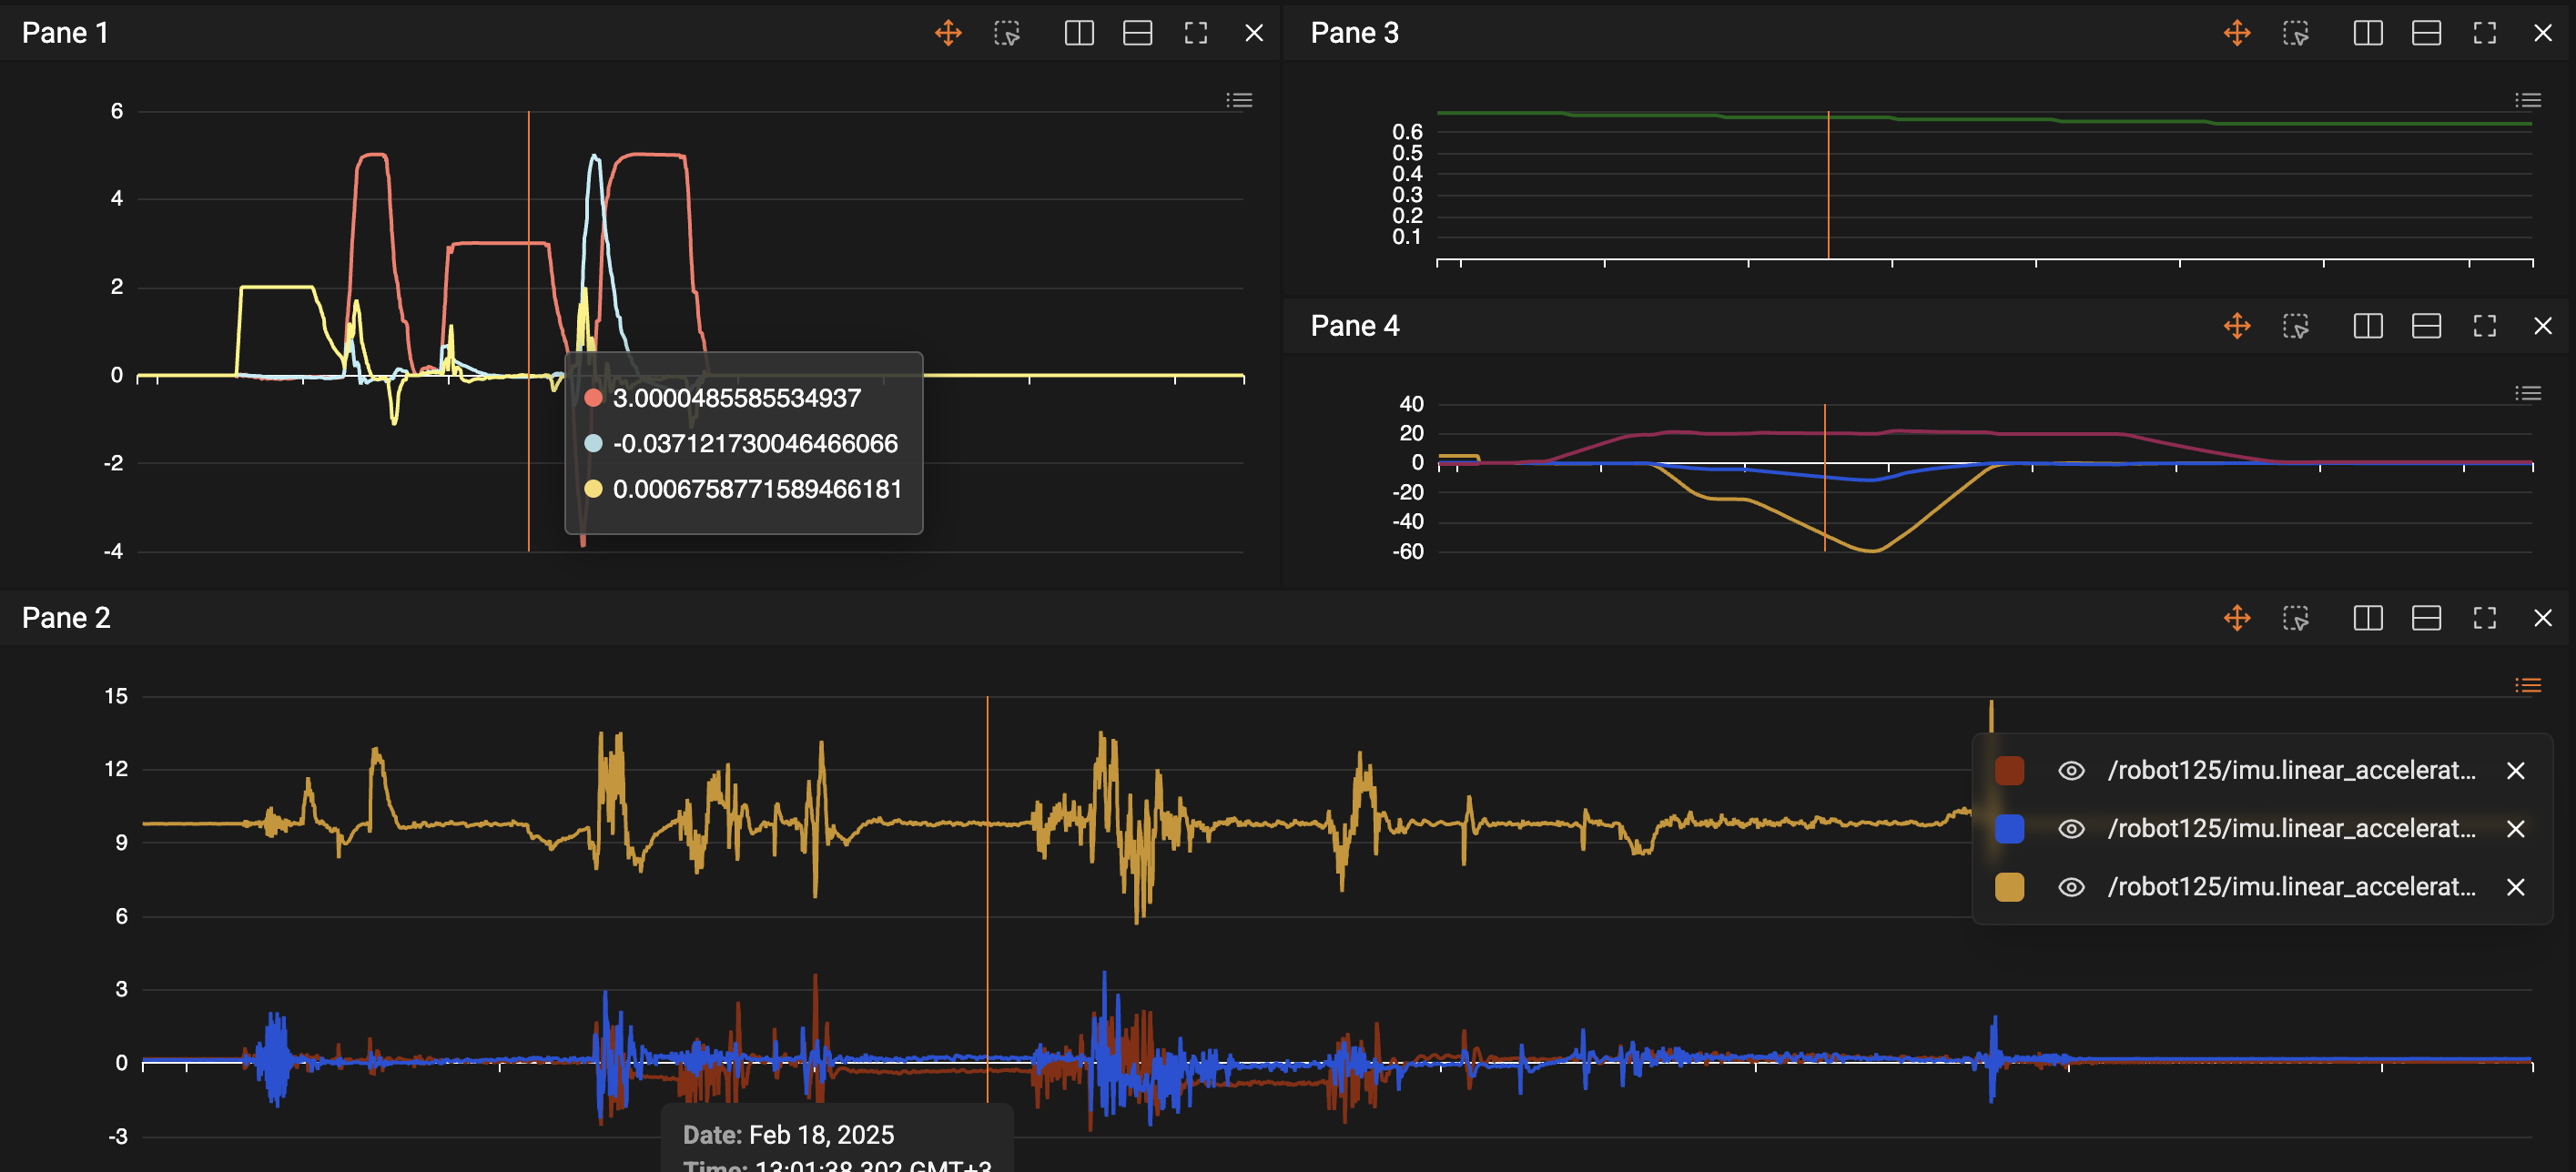2576x1172 pixels.
Task: Toggle visibility of yellow linear_acceleration series
Action: click(2071, 887)
